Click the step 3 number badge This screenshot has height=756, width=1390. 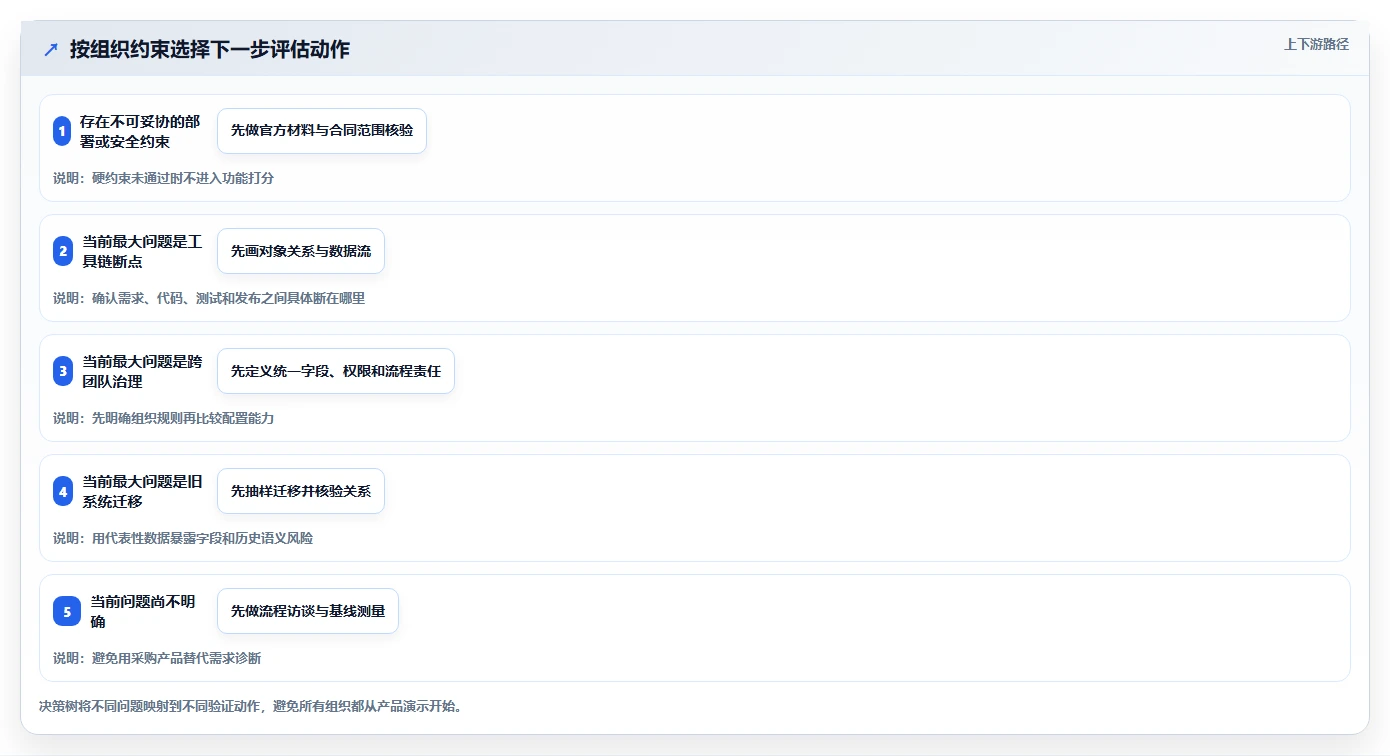pos(63,371)
